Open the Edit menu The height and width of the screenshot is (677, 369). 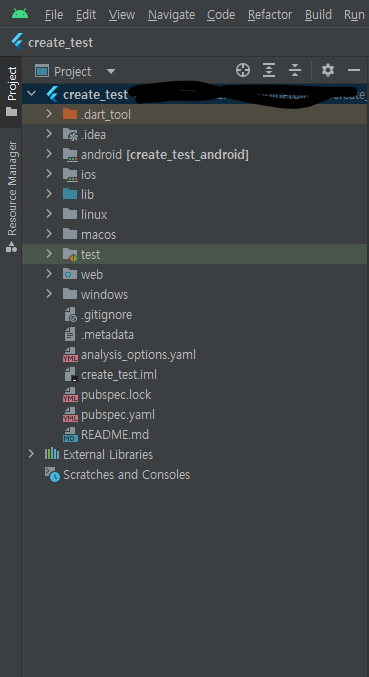coord(86,15)
